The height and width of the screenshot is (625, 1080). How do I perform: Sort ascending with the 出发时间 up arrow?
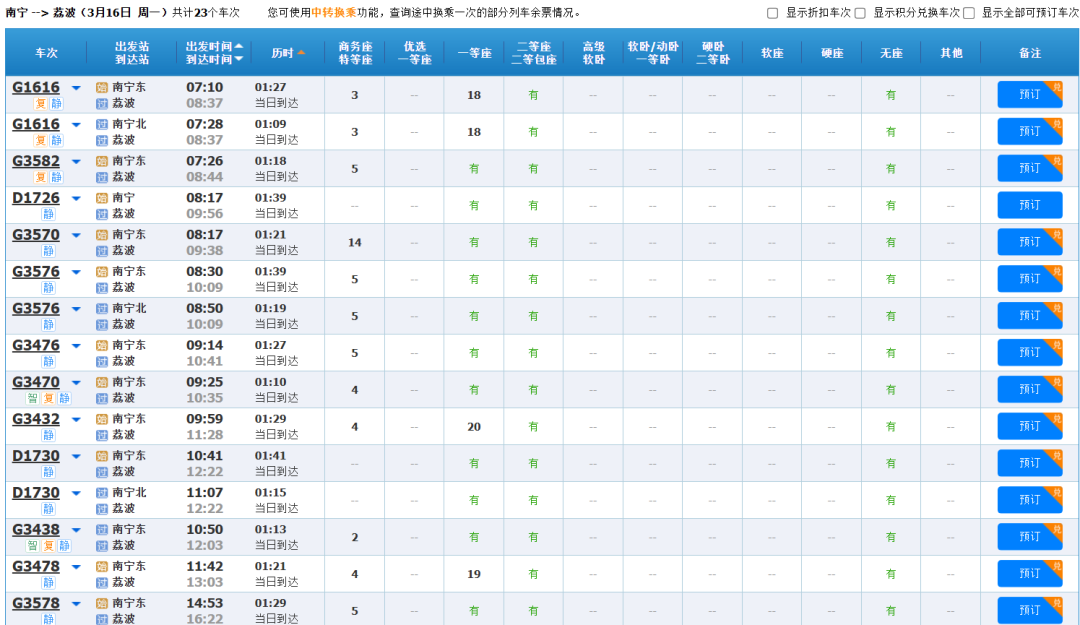click(x=239, y=46)
